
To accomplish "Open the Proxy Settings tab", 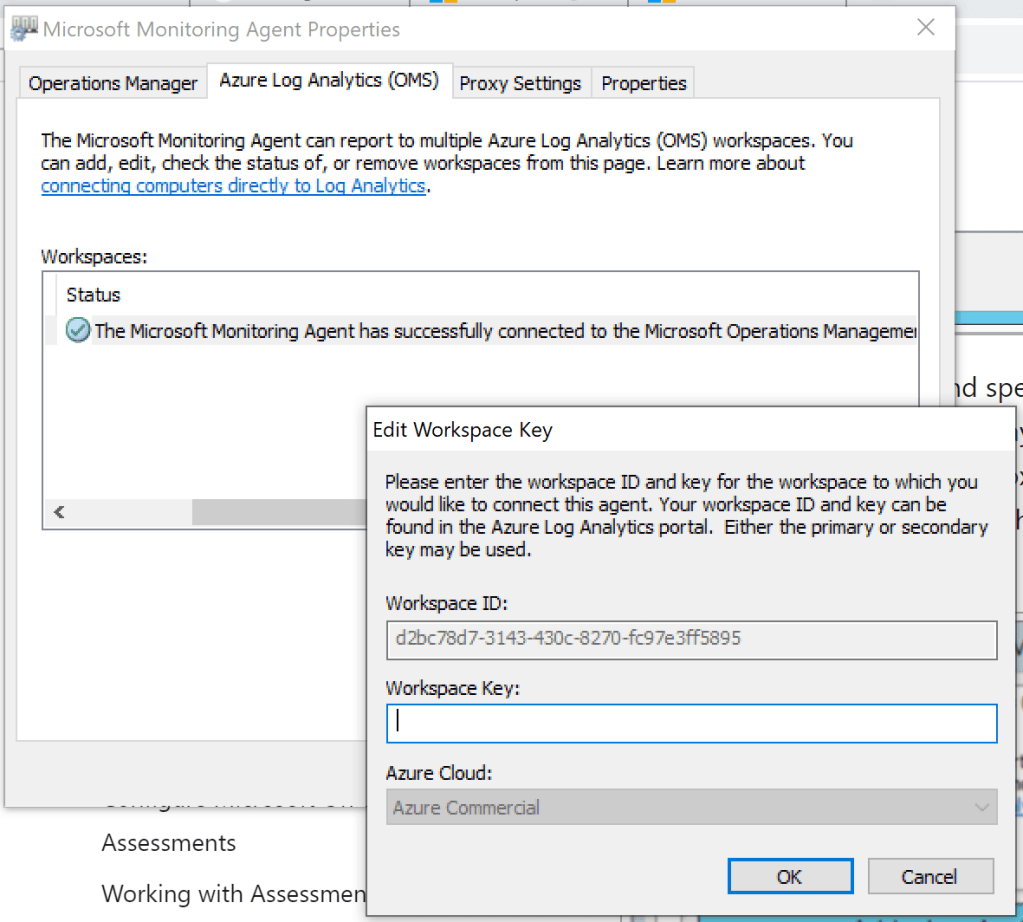I will [520, 83].
